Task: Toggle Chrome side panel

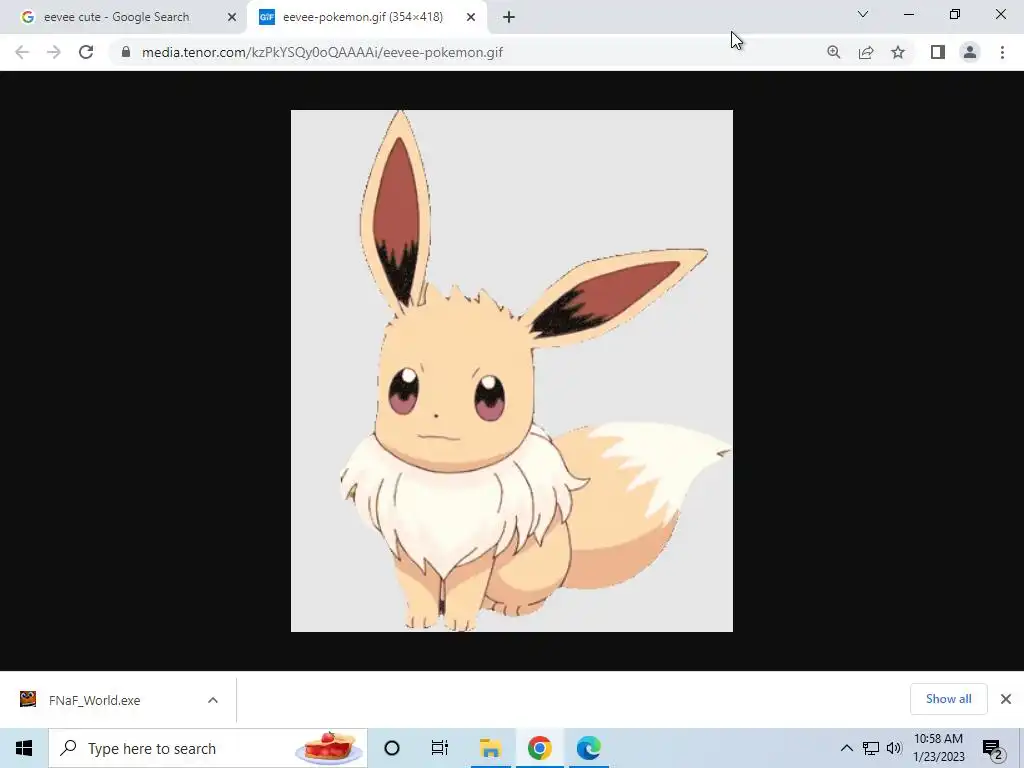Action: click(938, 52)
